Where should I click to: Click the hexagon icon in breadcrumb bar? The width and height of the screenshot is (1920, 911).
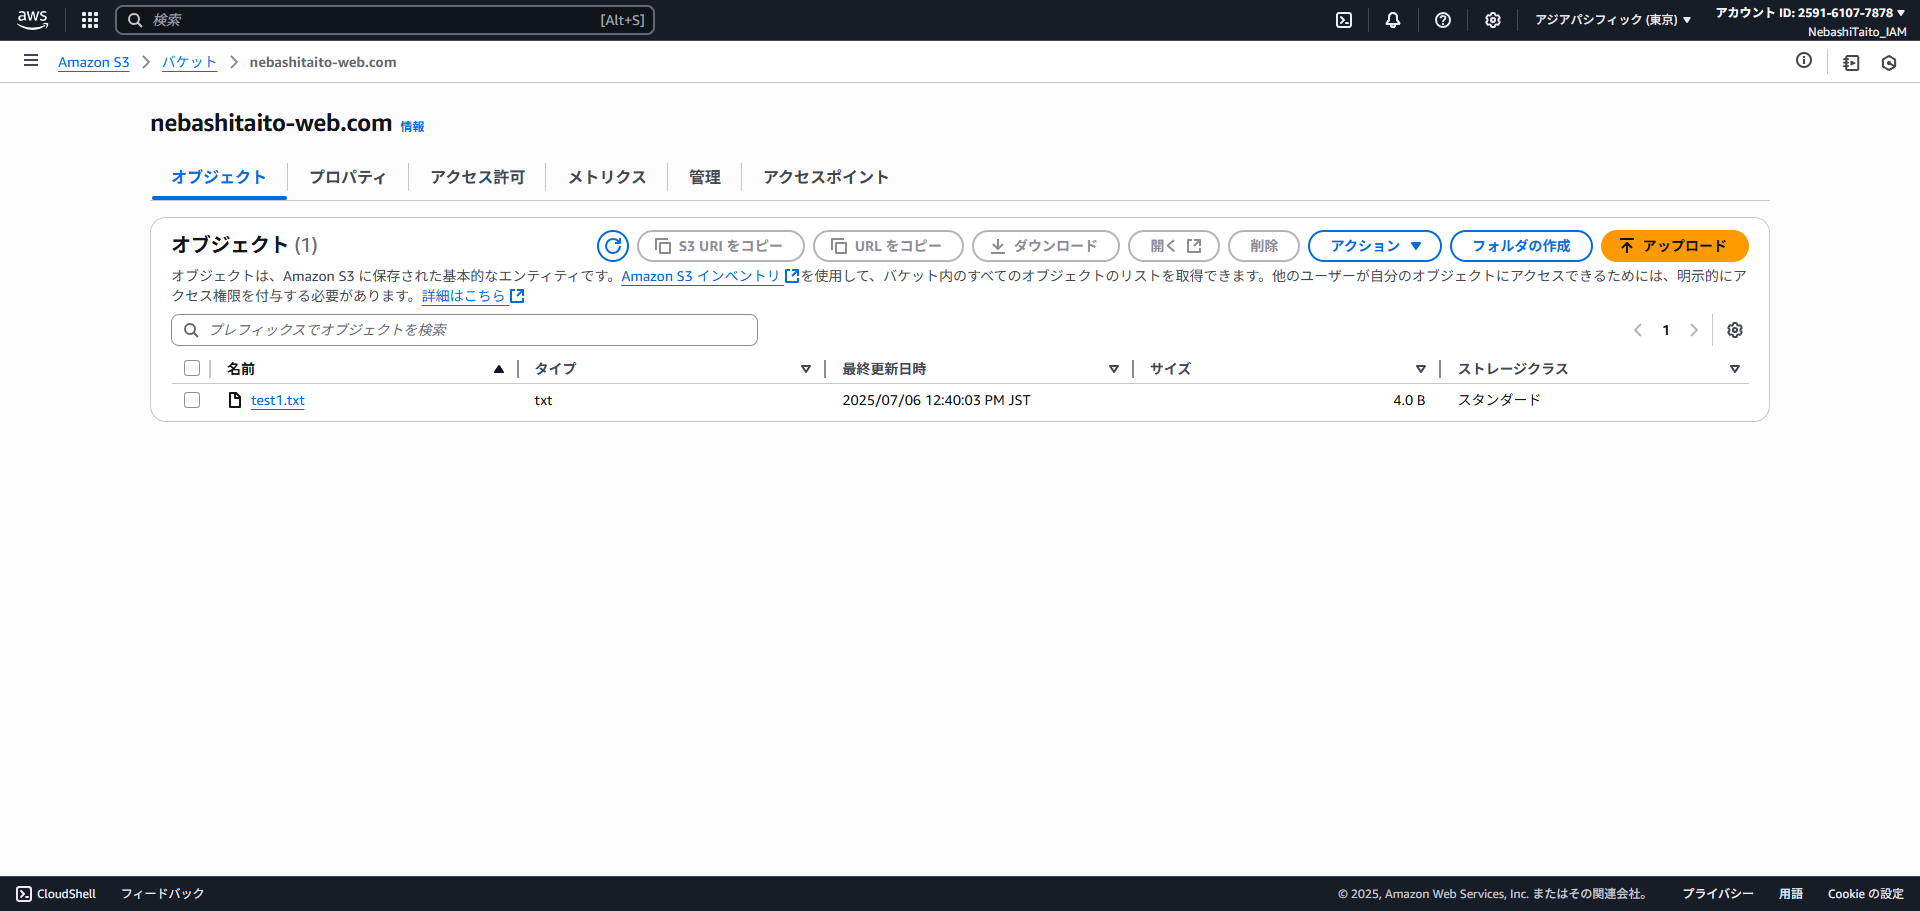click(1889, 62)
